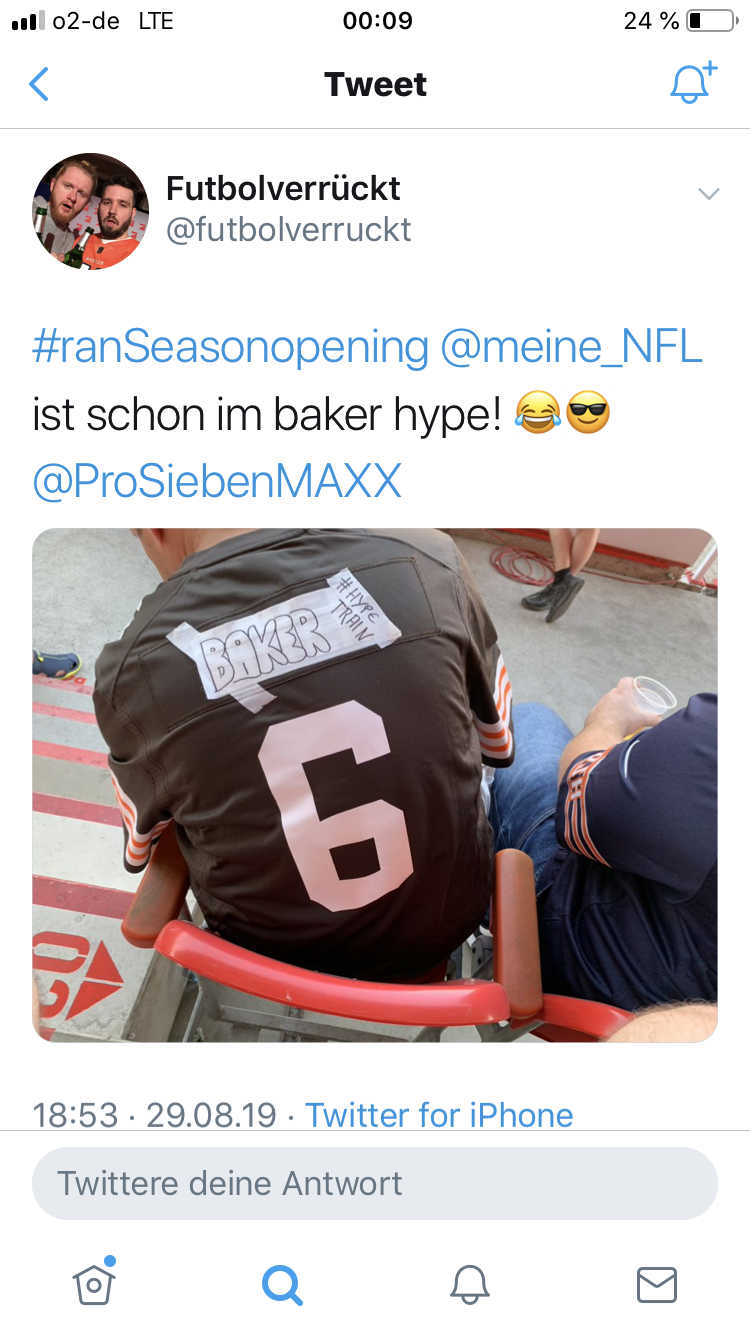The height and width of the screenshot is (1334, 750).
Task: Tap the Futbolverrückt display name
Action: click(x=283, y=187)
